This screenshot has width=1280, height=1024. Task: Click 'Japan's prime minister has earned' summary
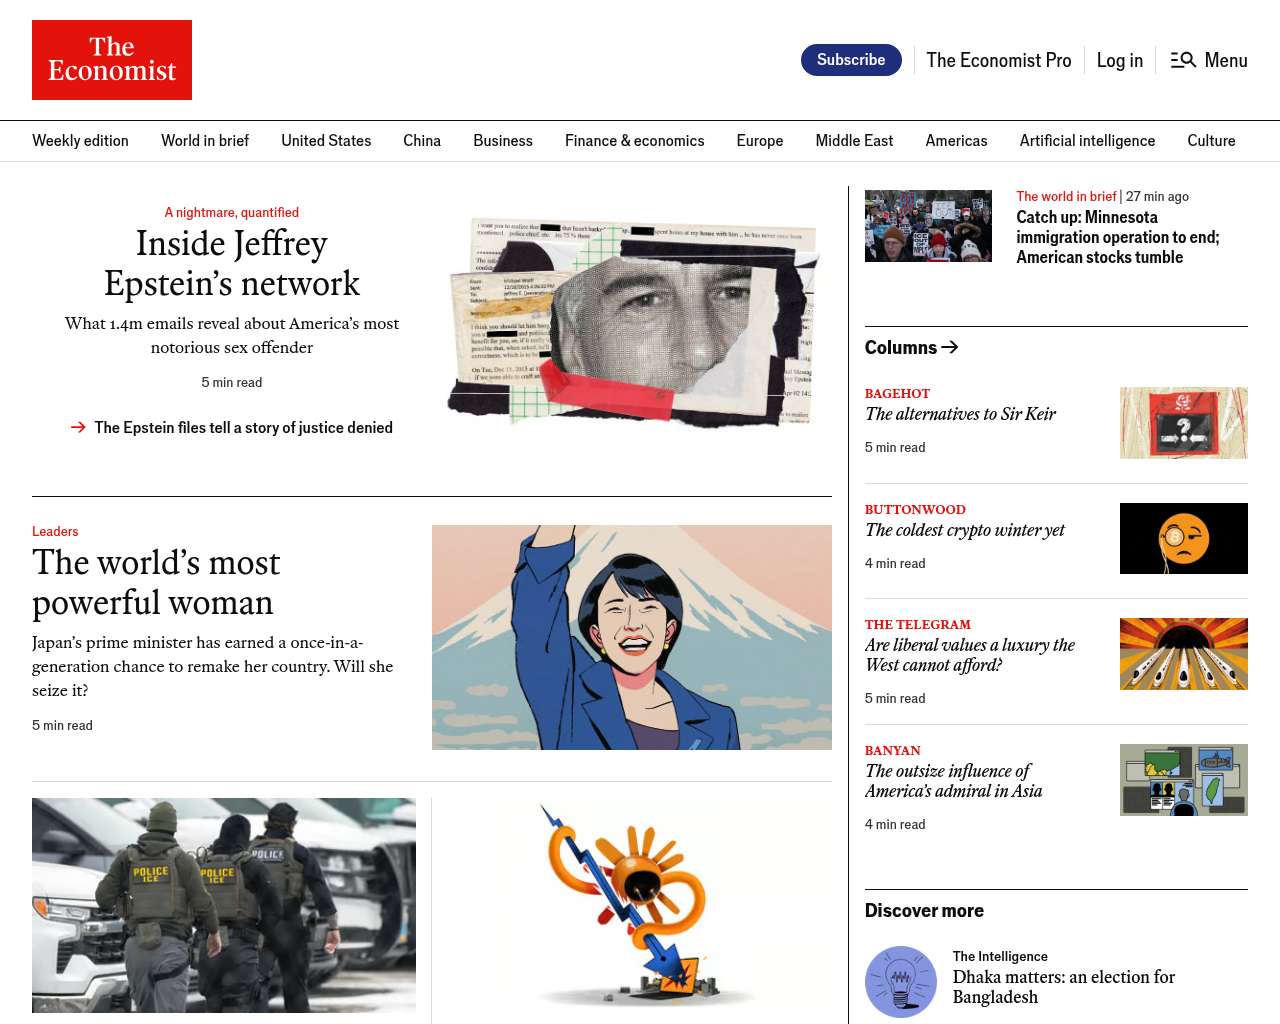coord(213,666)
